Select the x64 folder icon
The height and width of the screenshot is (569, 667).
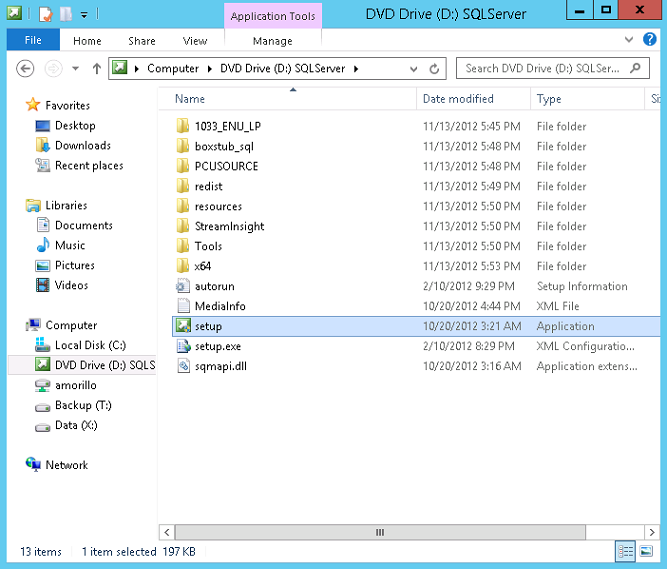pyautogui.click(x=182, y=266)
